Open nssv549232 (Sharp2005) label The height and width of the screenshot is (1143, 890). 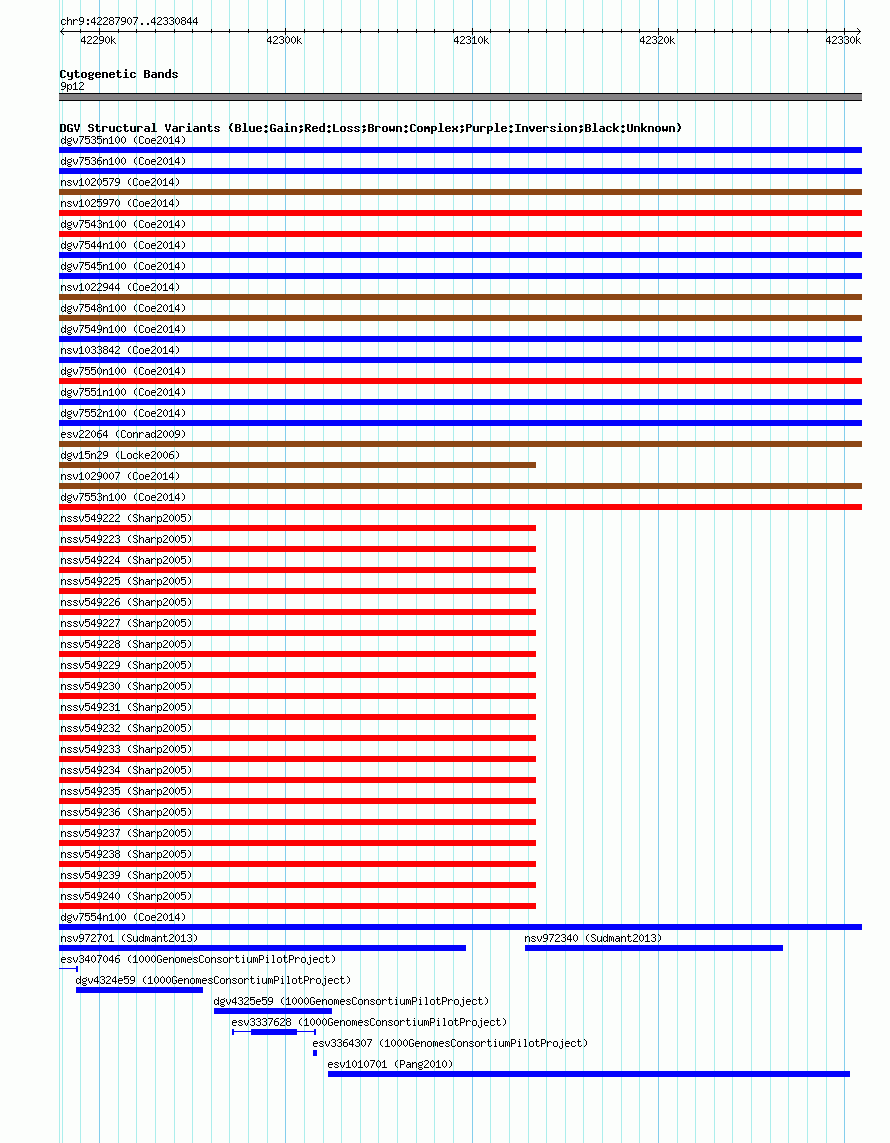tap(126, 728)
